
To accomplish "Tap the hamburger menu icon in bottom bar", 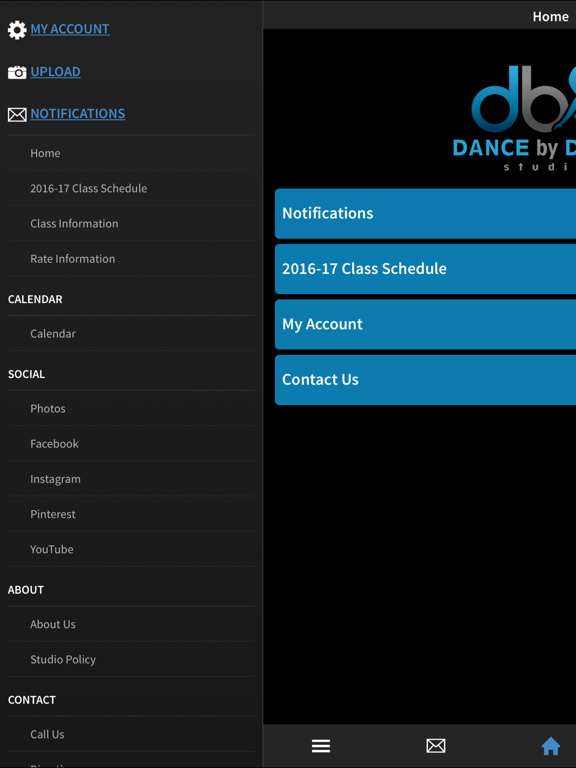I will click(321, 746).
